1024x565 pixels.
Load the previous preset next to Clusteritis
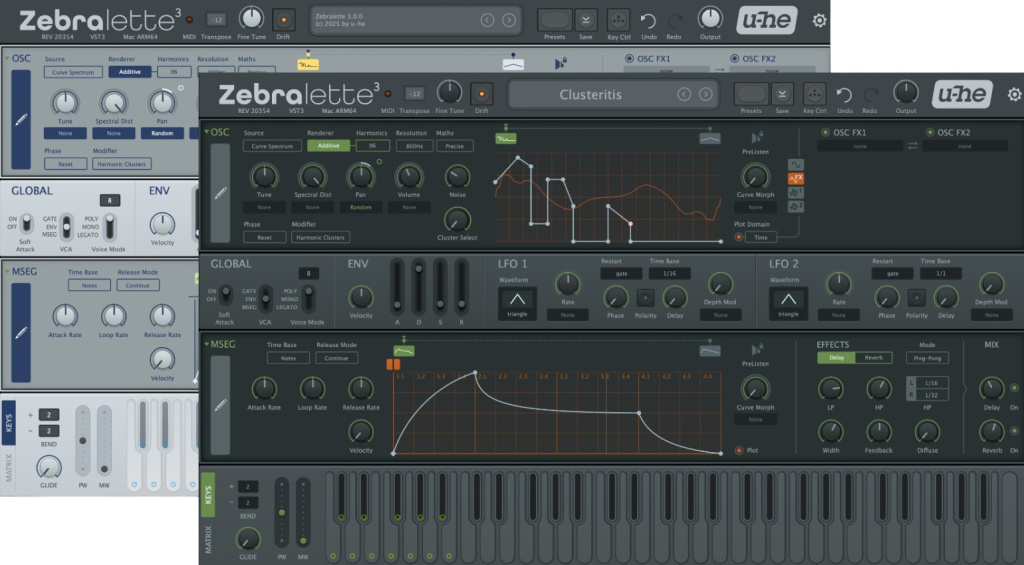click(684, 95)
